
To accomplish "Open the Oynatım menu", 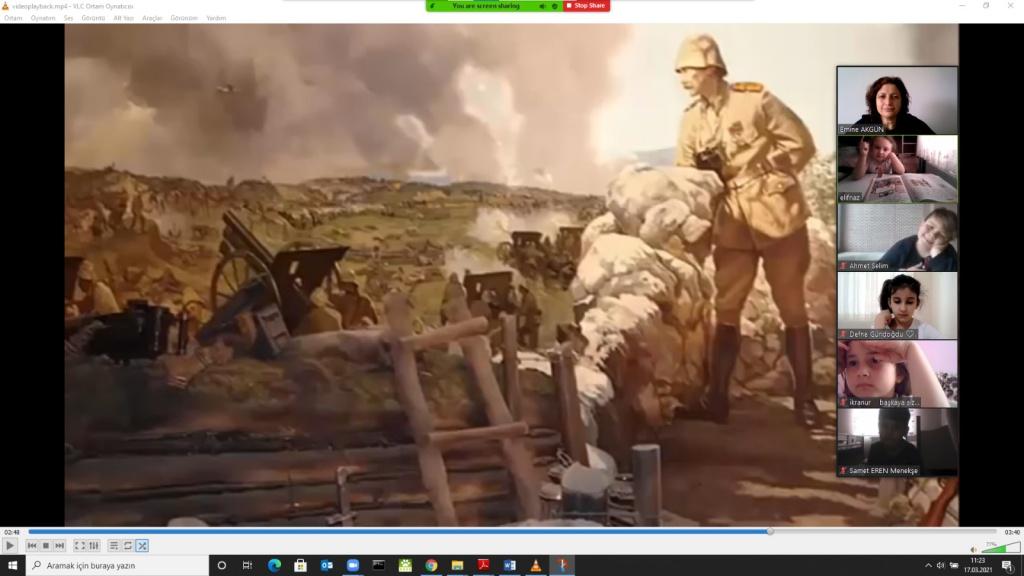I will (x=43, y=18).
